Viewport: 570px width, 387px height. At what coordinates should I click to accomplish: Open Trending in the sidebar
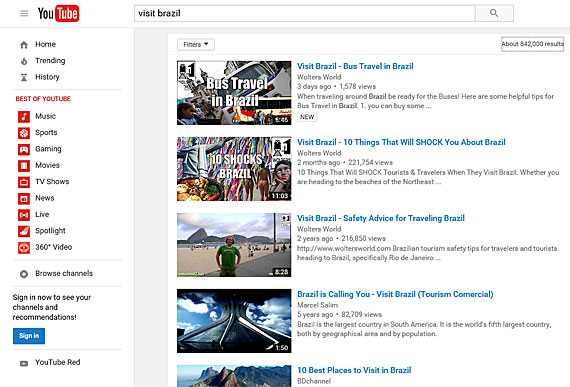point(50,61)
